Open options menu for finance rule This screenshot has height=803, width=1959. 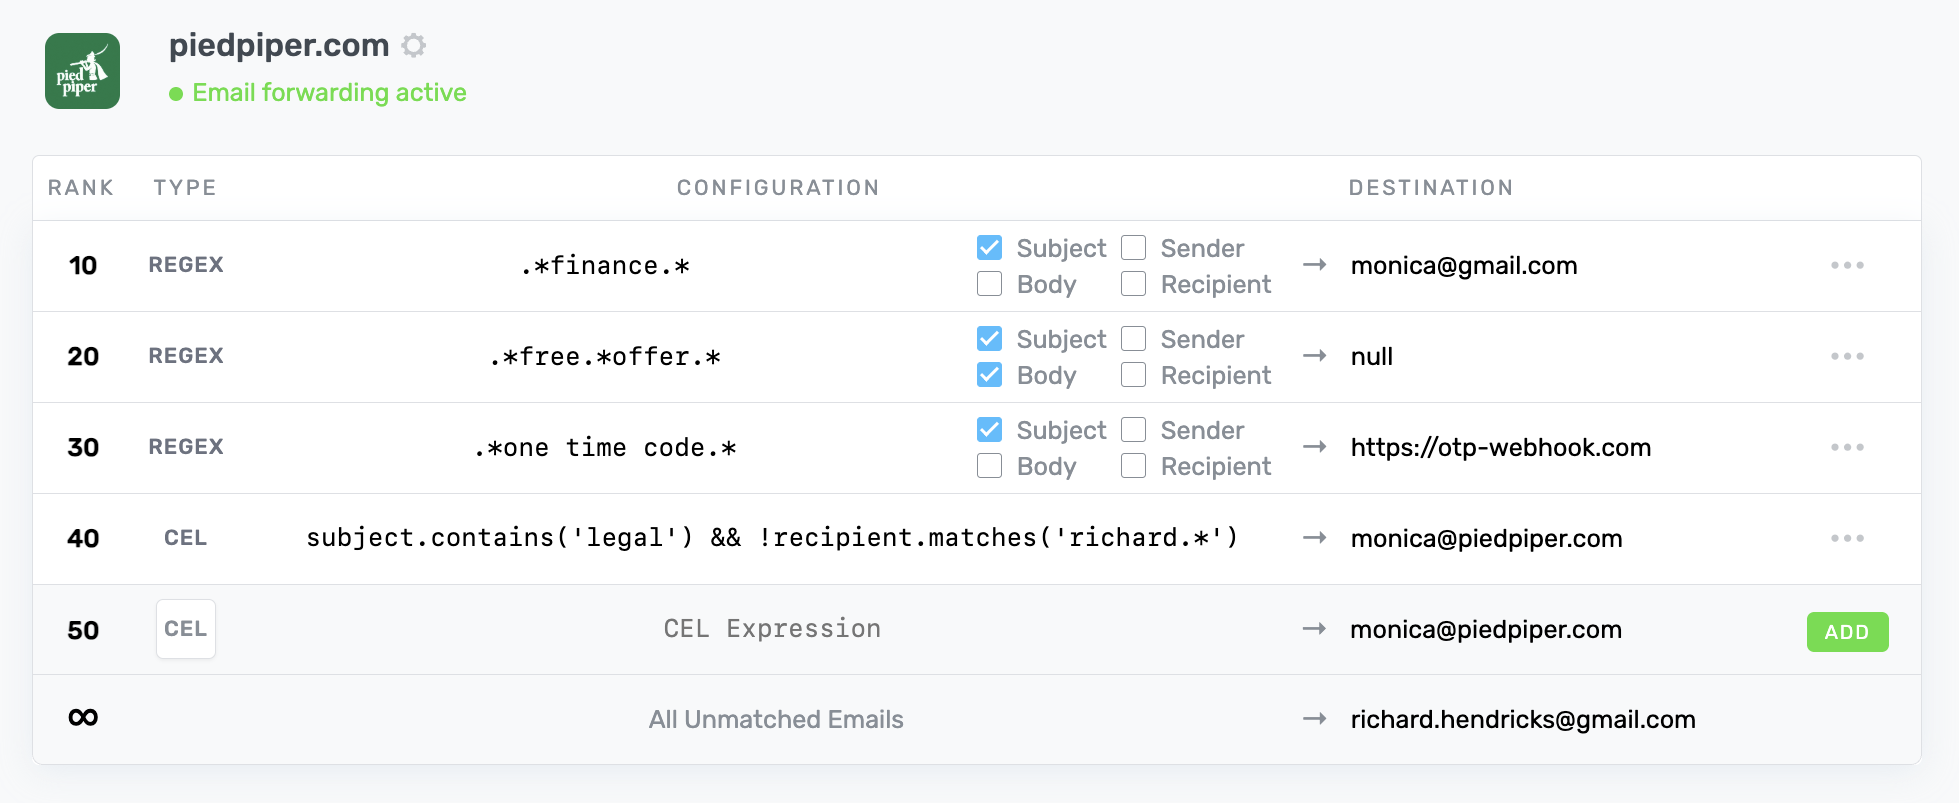pyautogui.click(x=1846, y=266)
